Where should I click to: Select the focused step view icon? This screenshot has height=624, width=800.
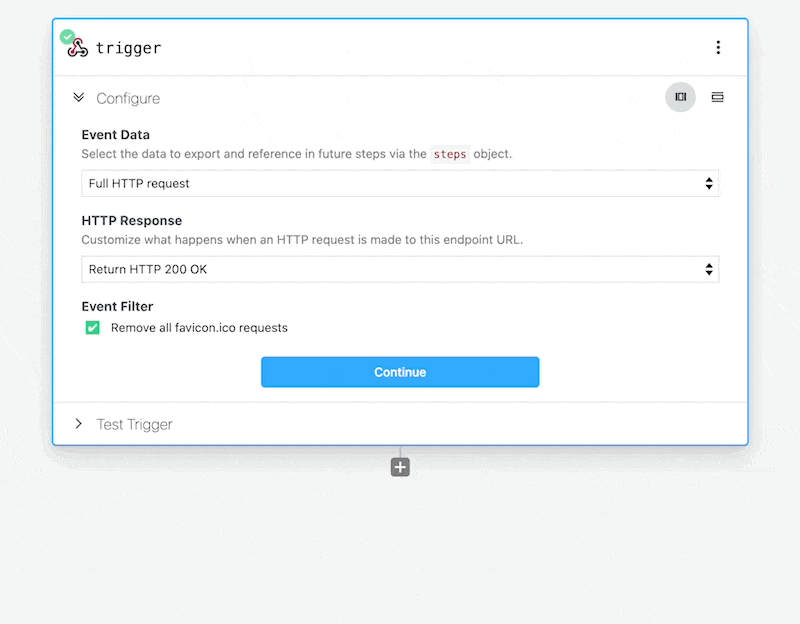680,97
